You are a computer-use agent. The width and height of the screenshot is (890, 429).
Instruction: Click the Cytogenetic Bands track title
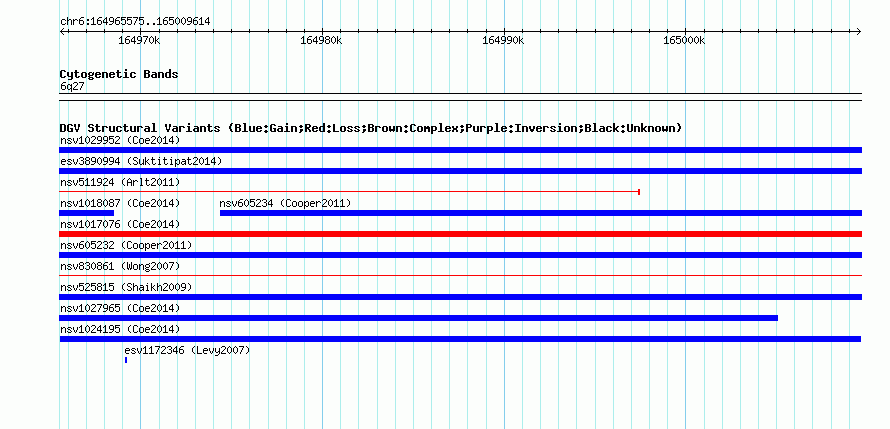click(119, 74)
